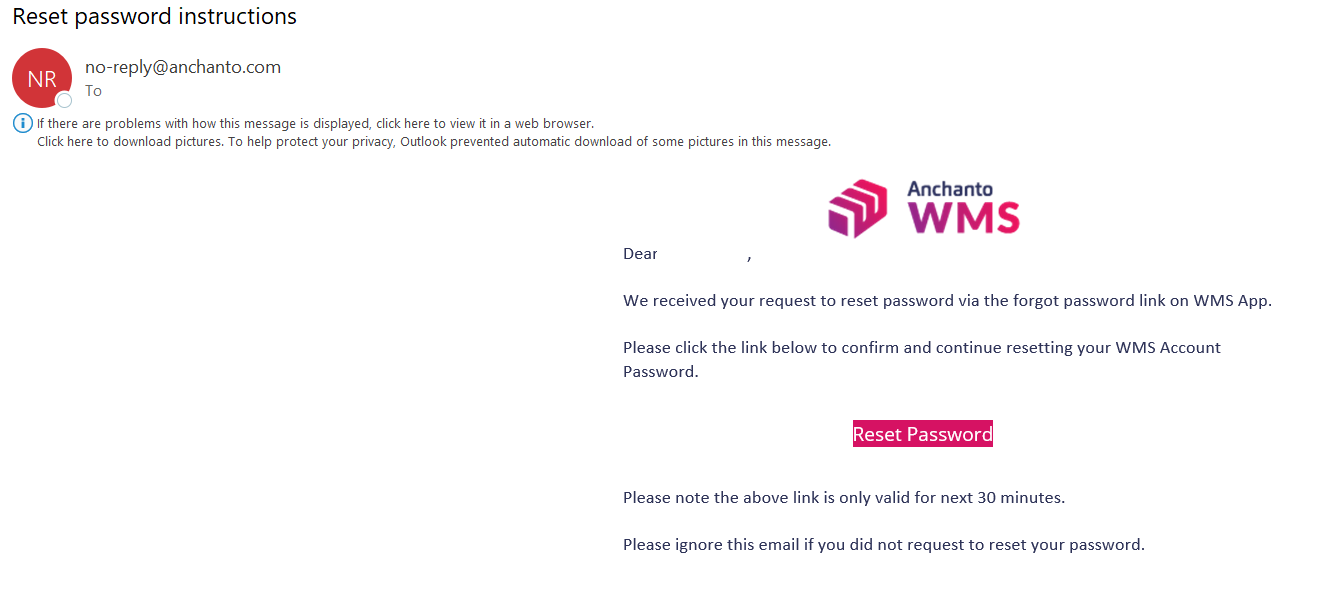Click here to download pictures notice

tap(434, 142)
